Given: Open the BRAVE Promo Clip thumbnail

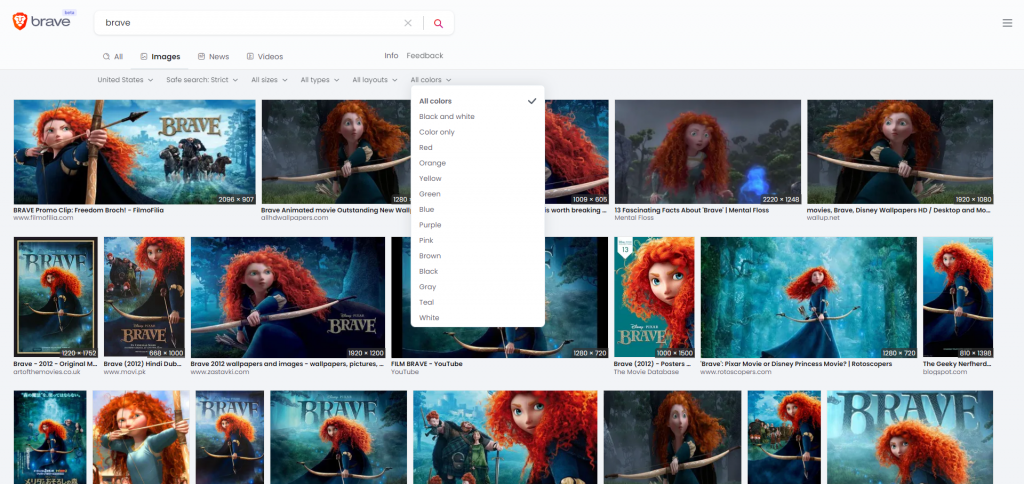Looking at the screenshot, I should click(134, 152).
